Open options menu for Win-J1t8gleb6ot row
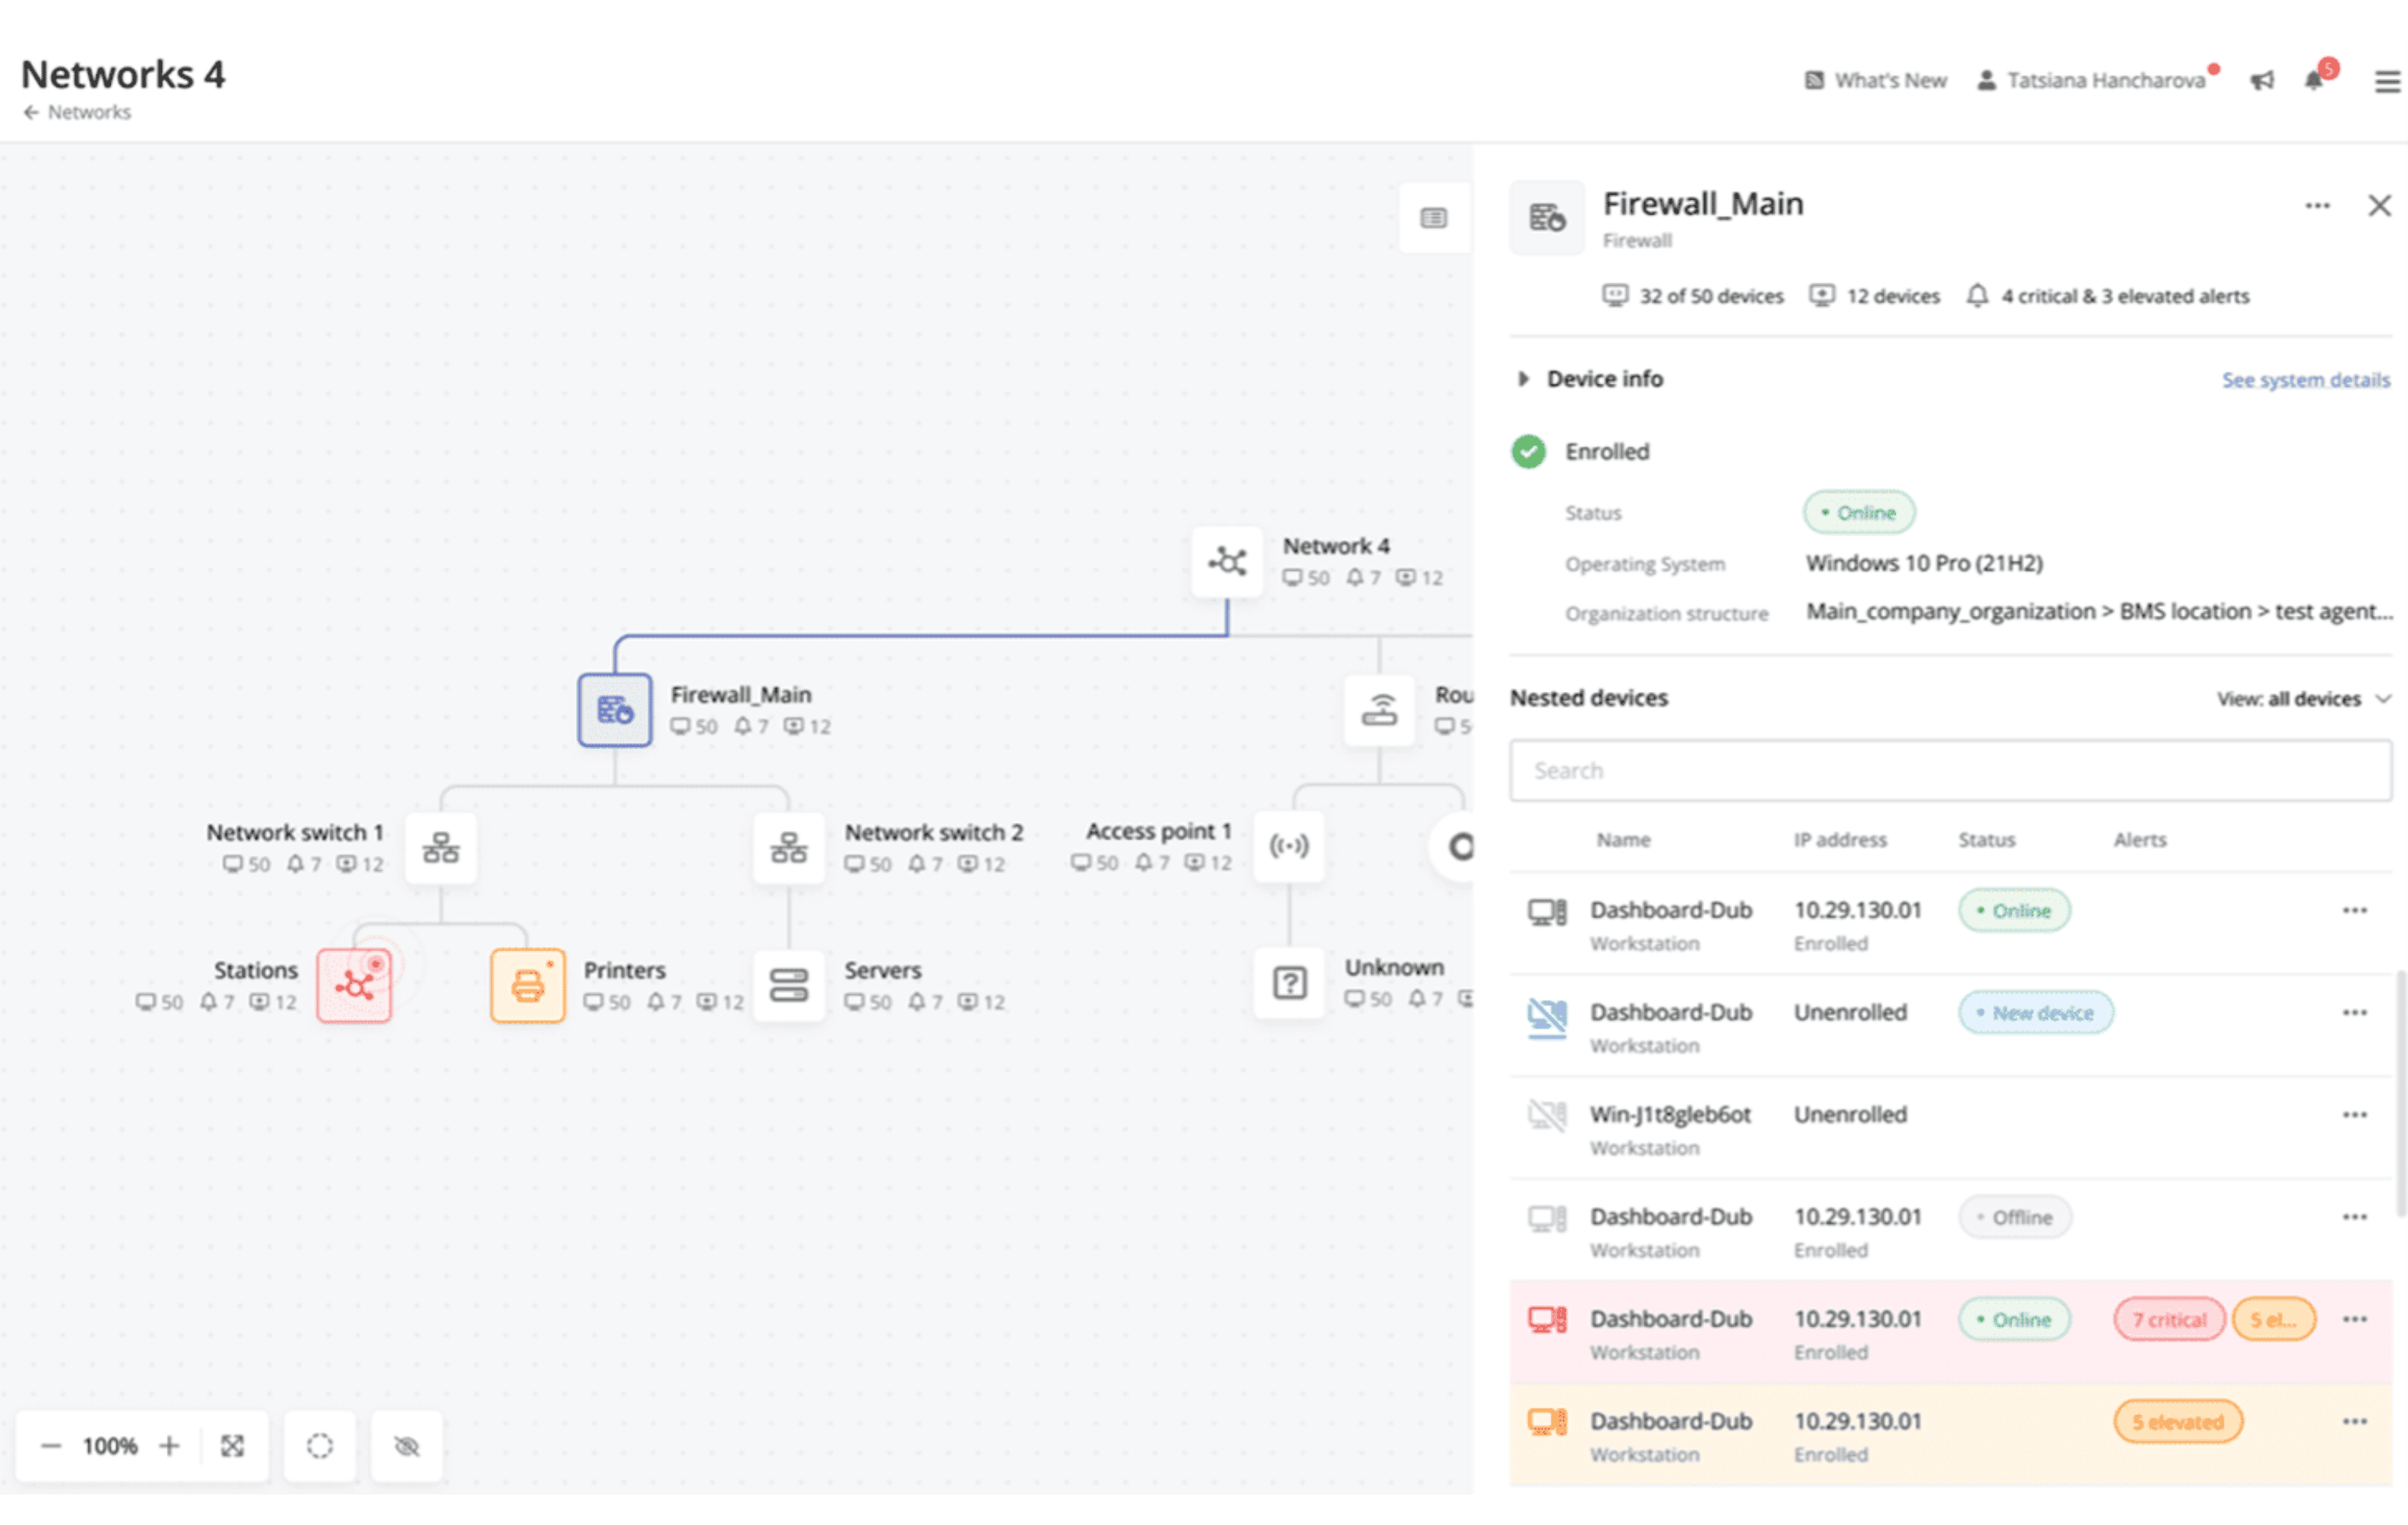 click(x=2354, y=1115)
